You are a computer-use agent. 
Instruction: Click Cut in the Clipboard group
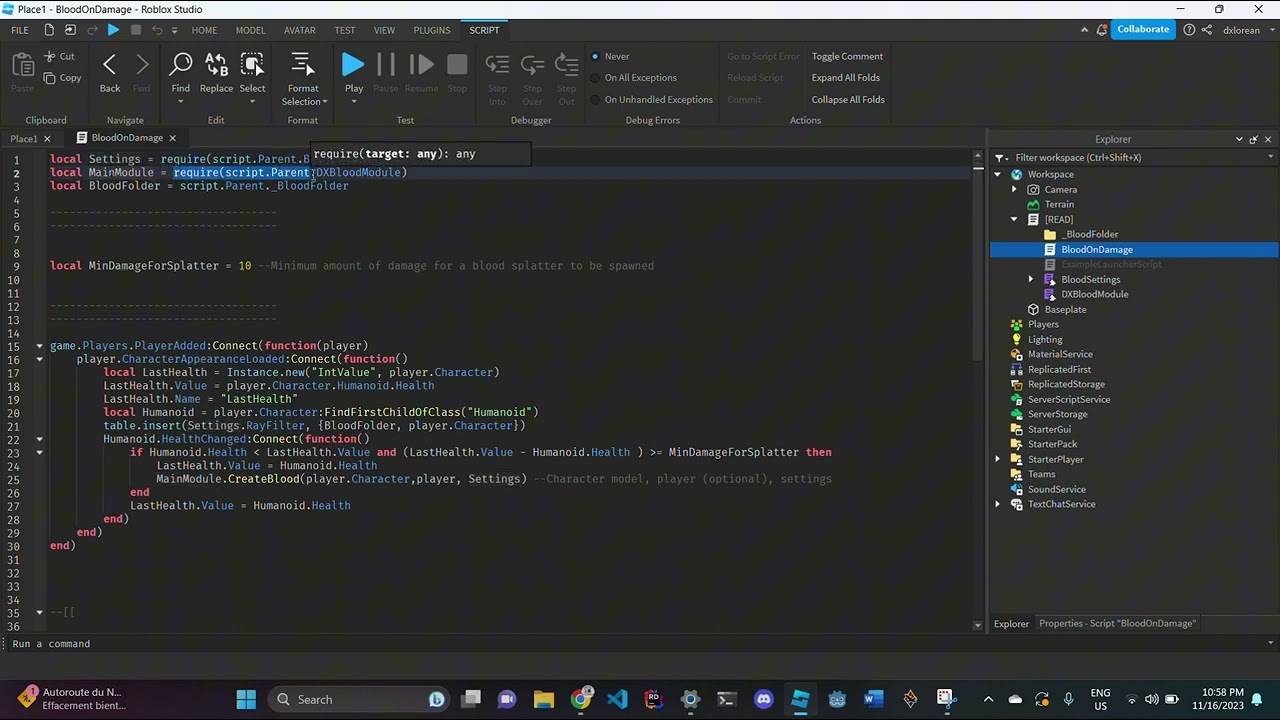click(59, 56)
